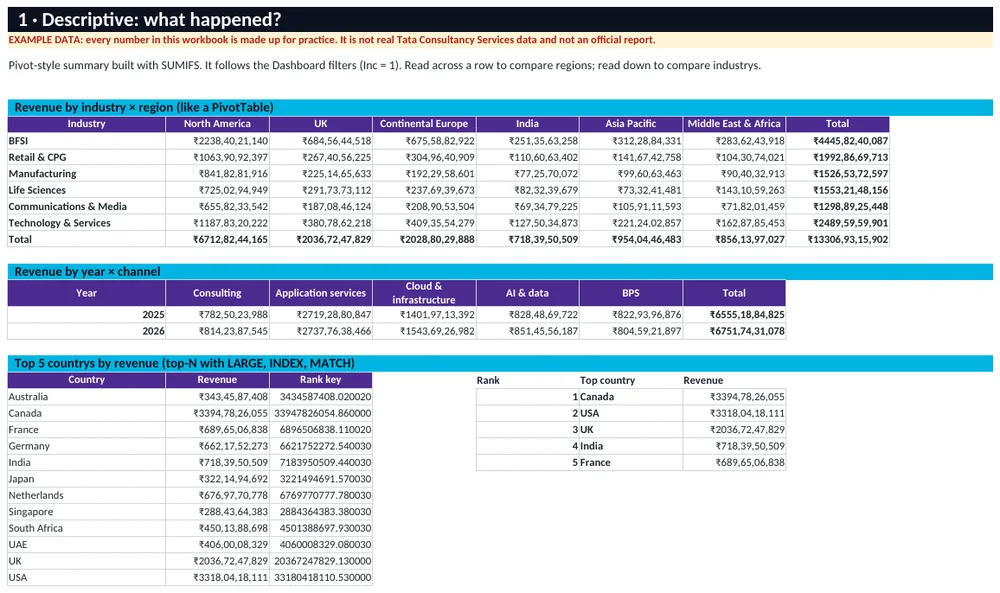Select Technology & Services total ₹2489,59,59,901

point(837,223)
